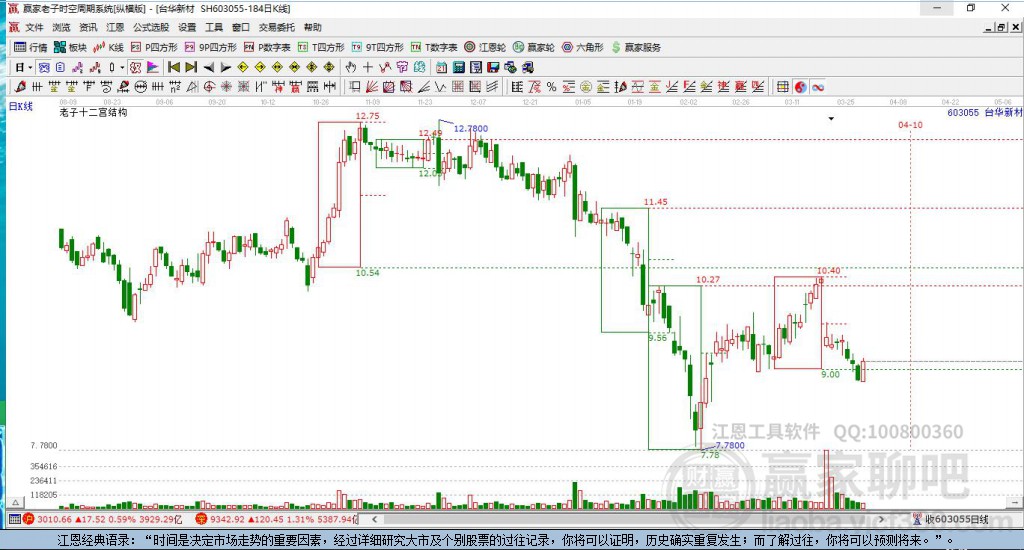Toggle the red framed pattern icon
Screen dimensions: 1024x550
click(x=135, y=67)
